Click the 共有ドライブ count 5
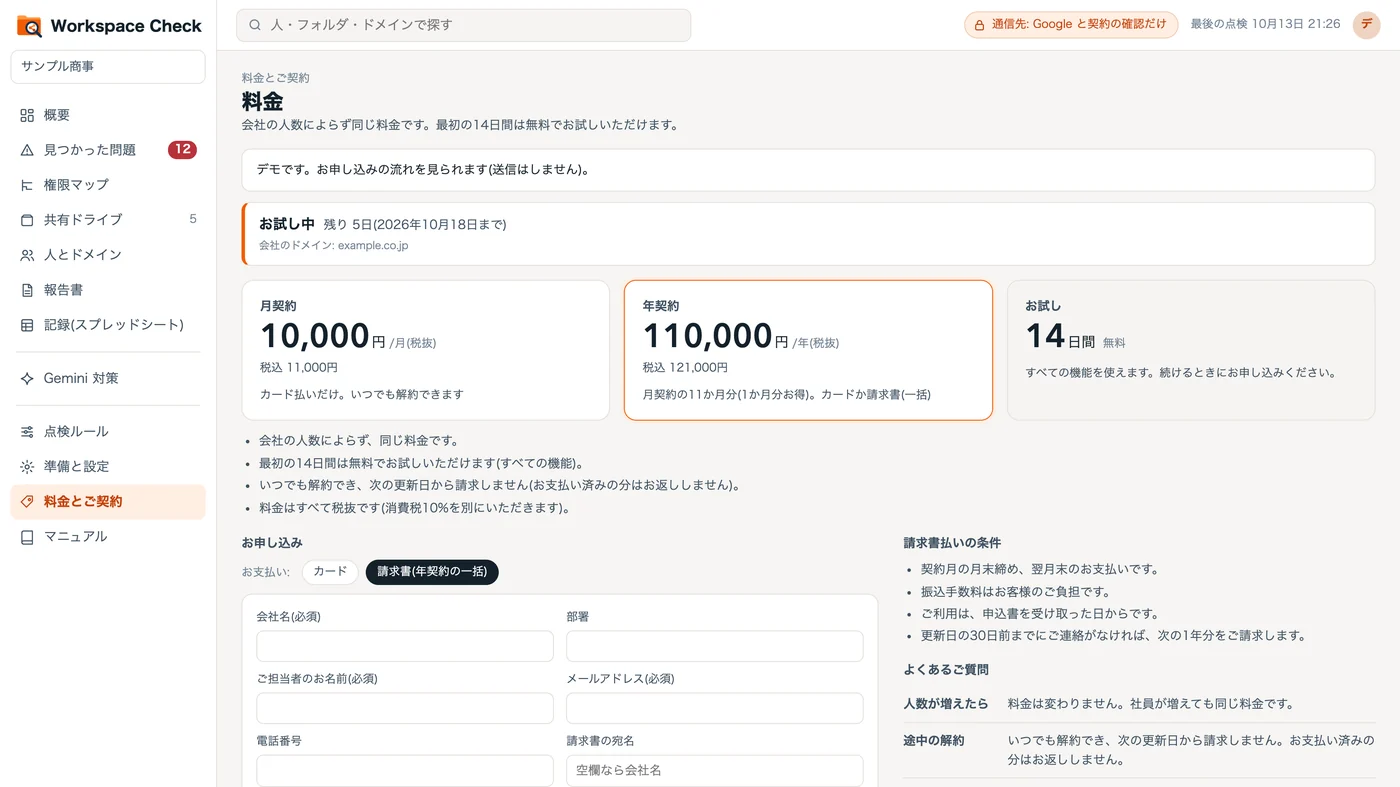Viewport: 1400px width, 787px height. (x=193, y=219)
